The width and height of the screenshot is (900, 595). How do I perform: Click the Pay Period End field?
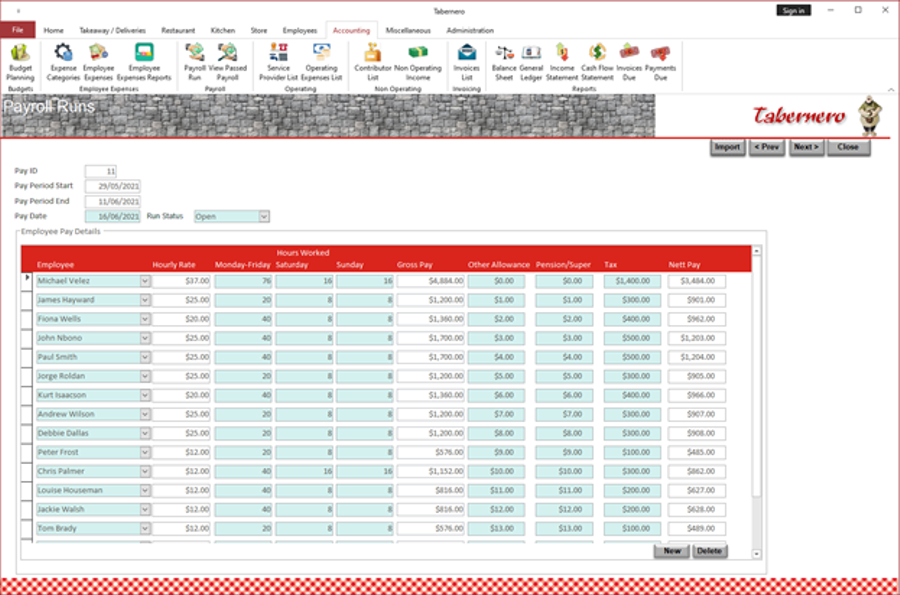tap(112, 201)
